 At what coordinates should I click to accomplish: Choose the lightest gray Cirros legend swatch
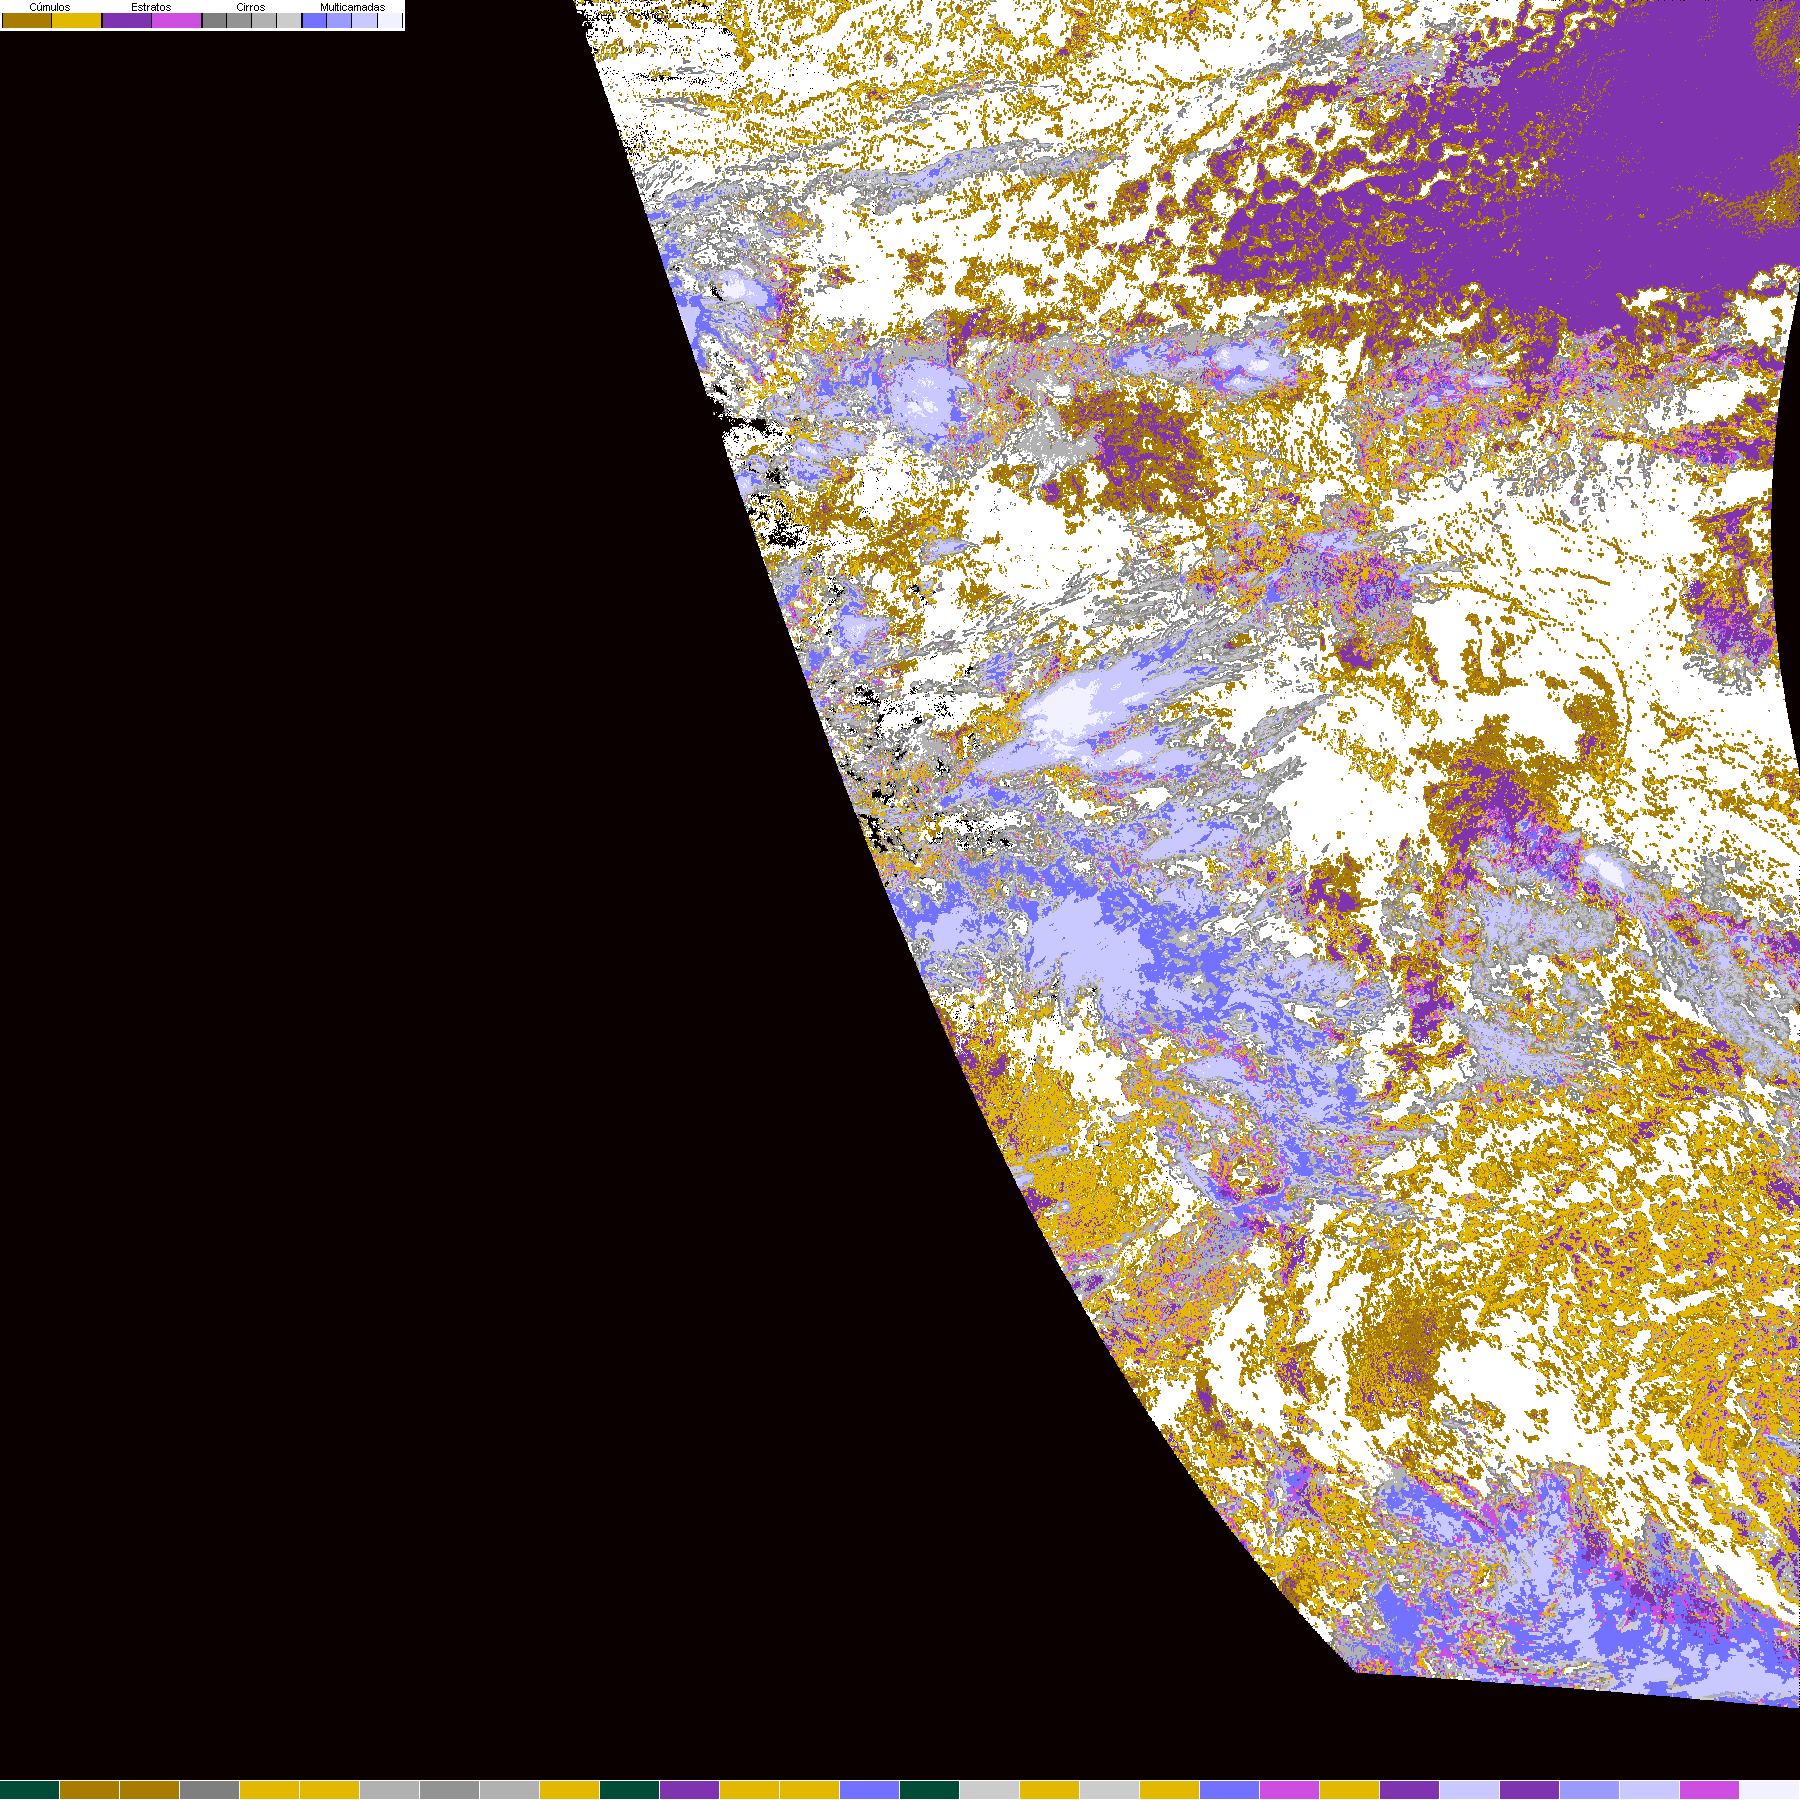coord(289,20)
